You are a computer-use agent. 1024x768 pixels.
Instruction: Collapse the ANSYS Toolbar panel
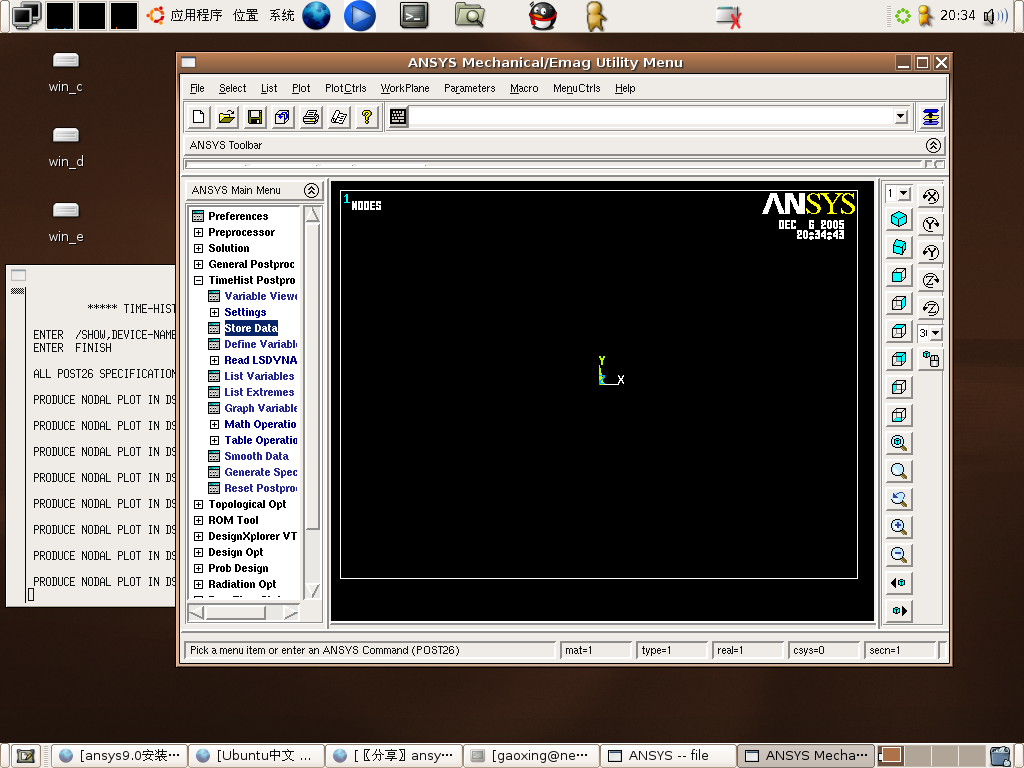coord(933,145)
